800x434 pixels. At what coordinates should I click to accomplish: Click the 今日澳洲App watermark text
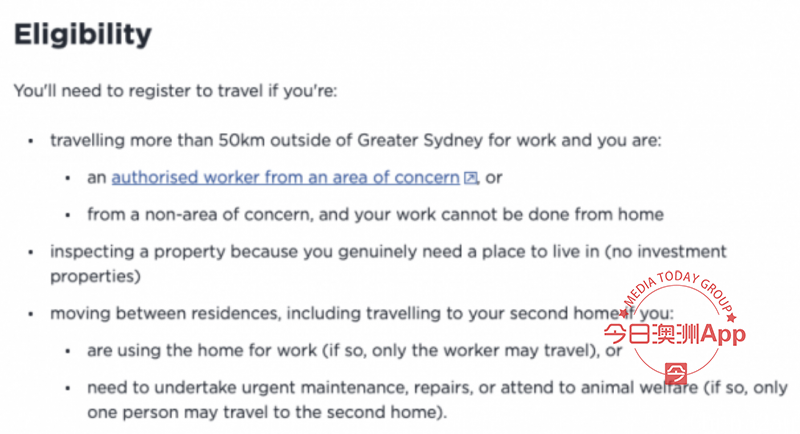point(675,335)
